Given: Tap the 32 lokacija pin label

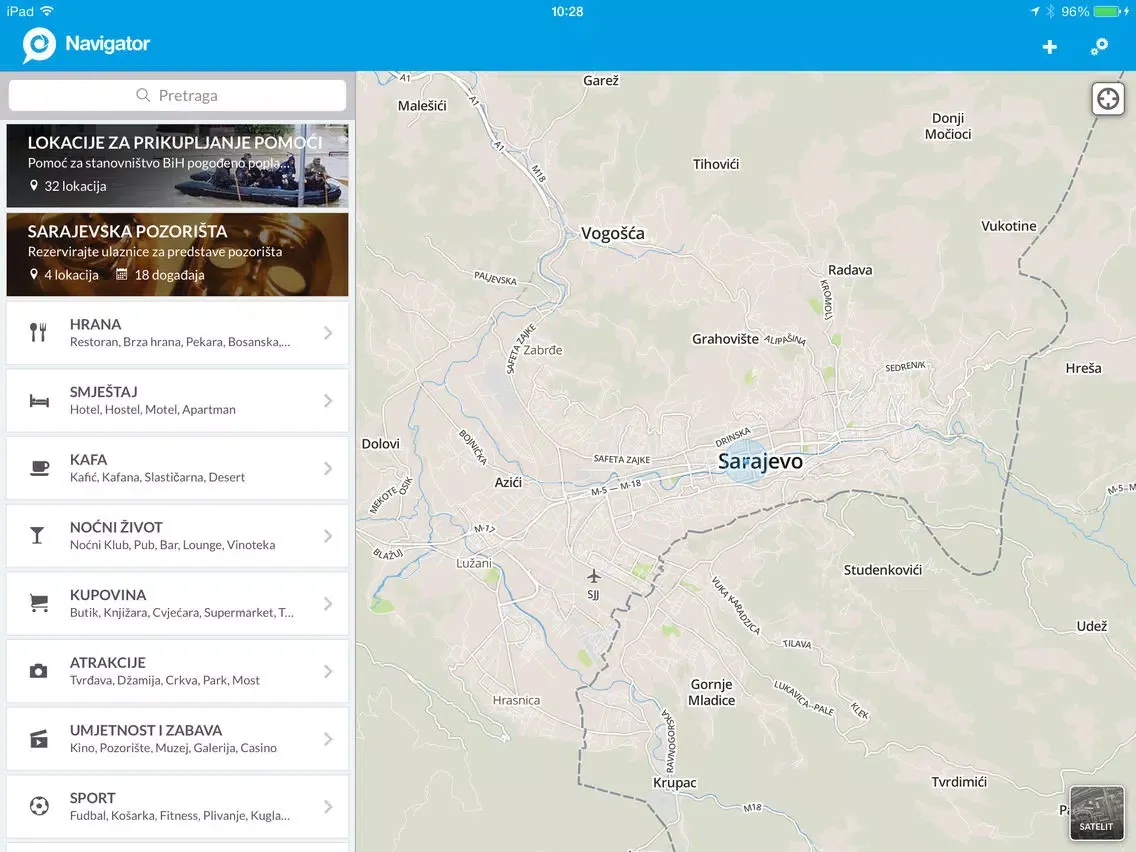Looking at the screenshot, I should (68, 186).
